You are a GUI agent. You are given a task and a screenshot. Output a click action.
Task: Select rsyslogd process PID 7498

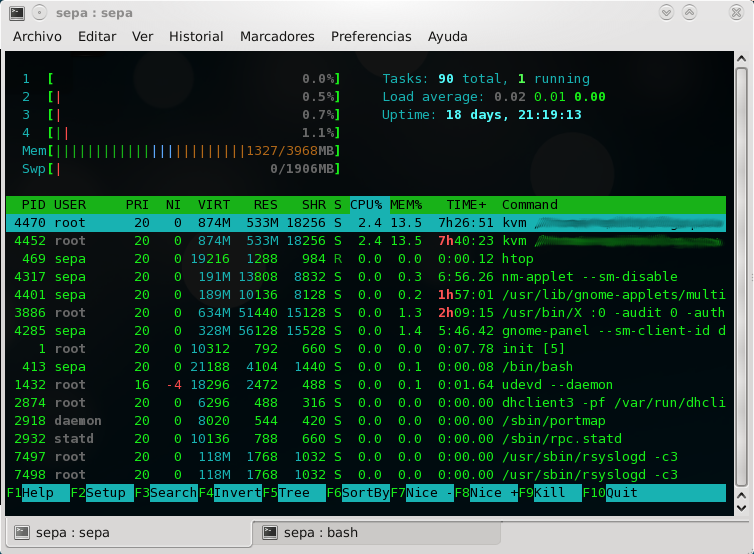(366, 475)
